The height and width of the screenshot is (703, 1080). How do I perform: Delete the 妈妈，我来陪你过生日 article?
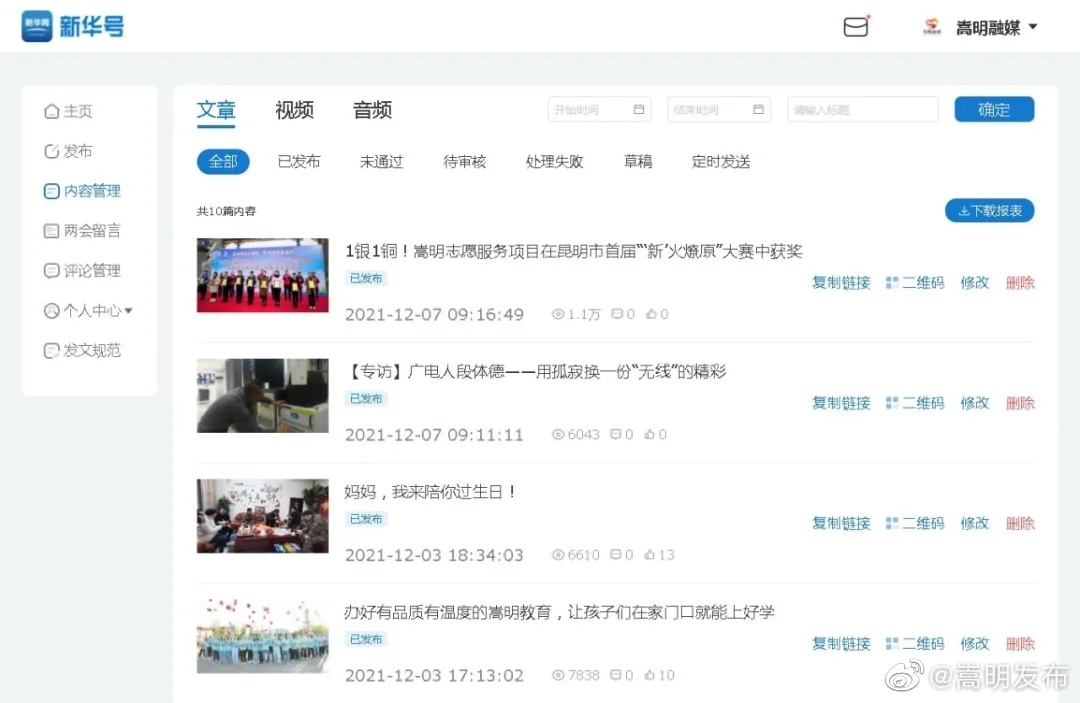coord(1020,523)
